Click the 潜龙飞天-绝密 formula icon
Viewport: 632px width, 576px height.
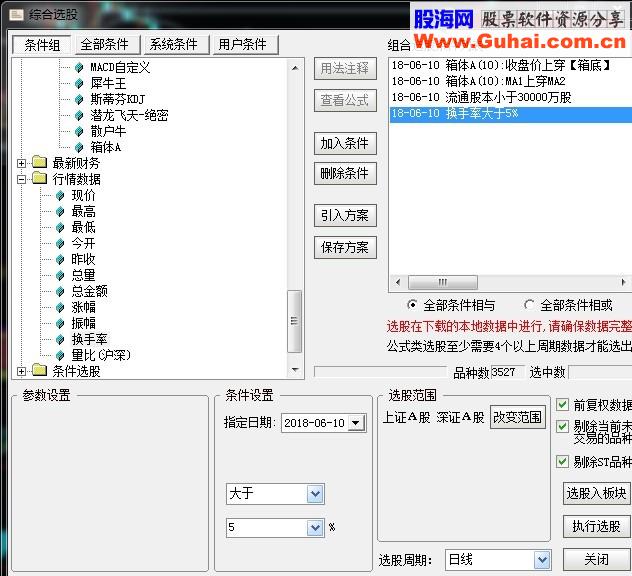pos(79,115)
